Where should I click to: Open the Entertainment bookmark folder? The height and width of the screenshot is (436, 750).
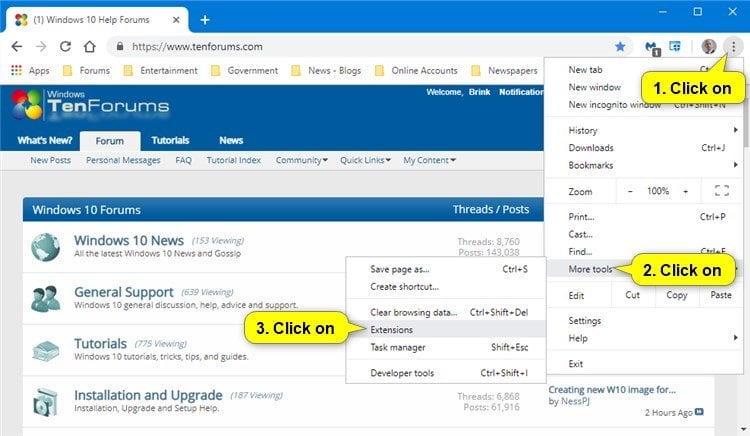pos(160,71)
